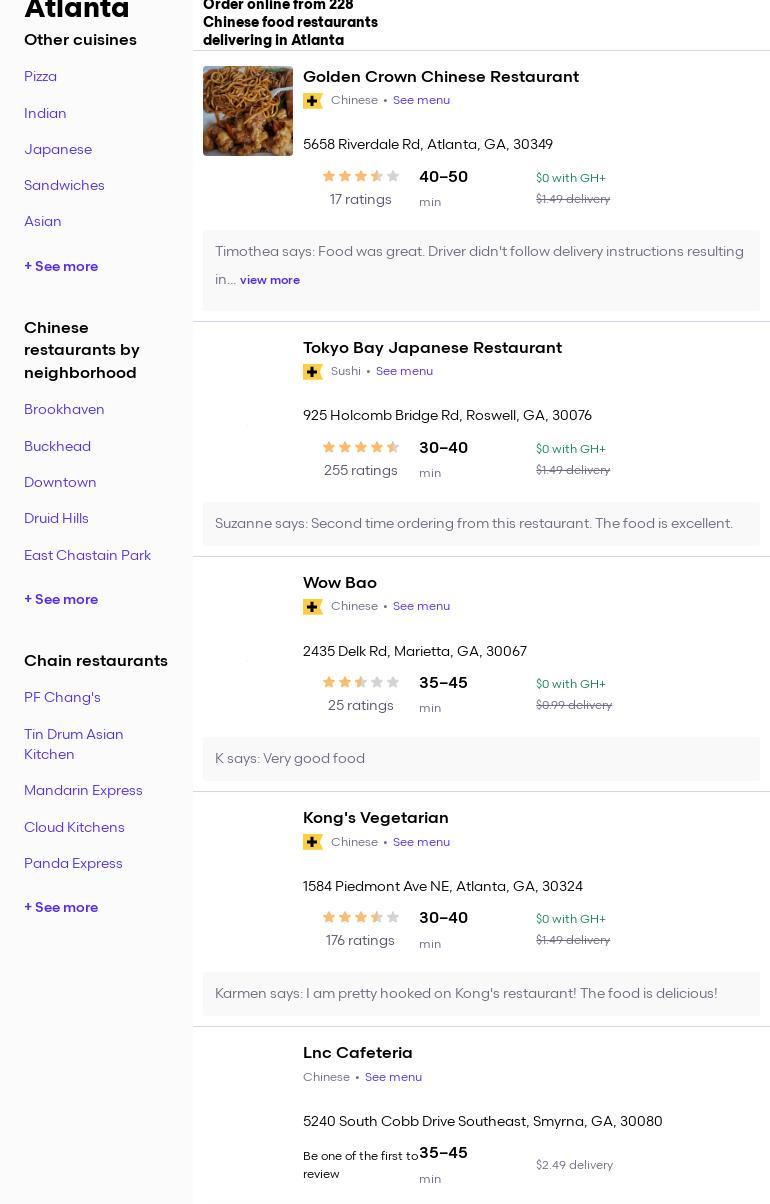Open PF Chang's chain link

click(62, 697)
